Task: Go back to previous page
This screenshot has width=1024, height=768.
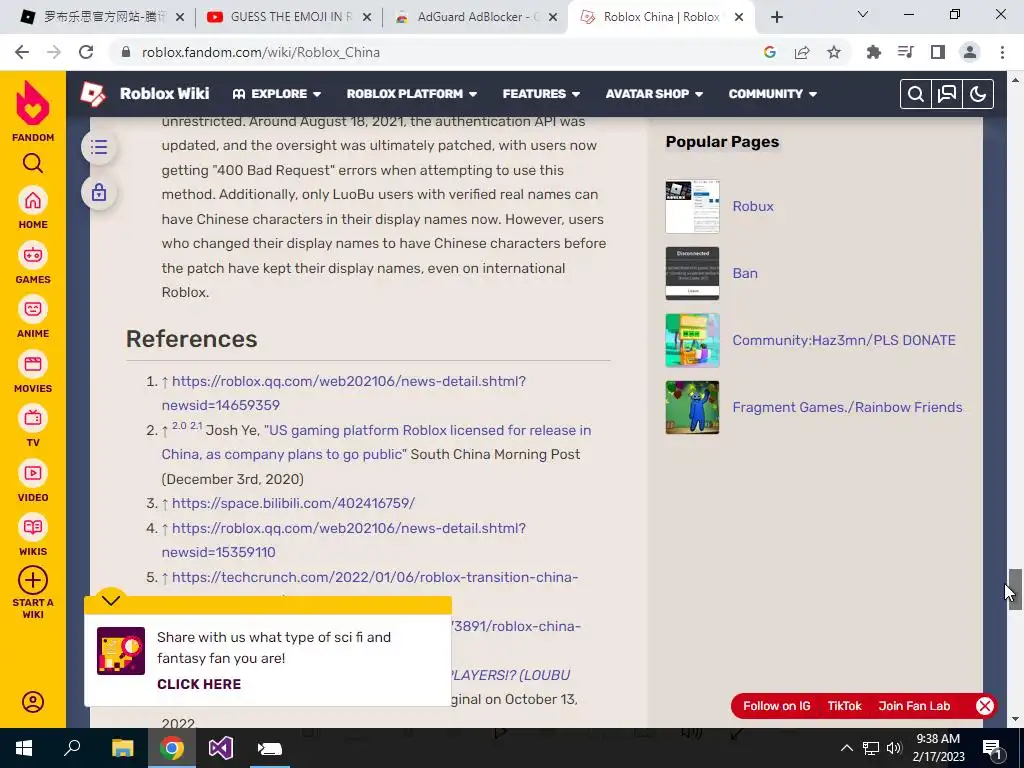Action: pyautogui.click(x=22, y=52)
